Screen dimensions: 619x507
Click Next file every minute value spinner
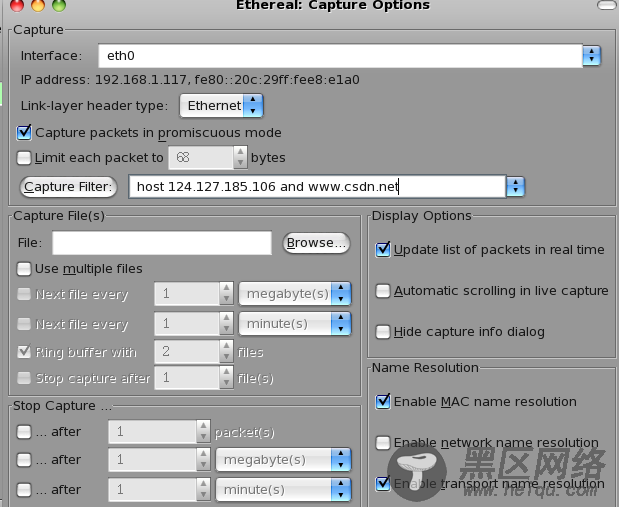coord(194,324)
